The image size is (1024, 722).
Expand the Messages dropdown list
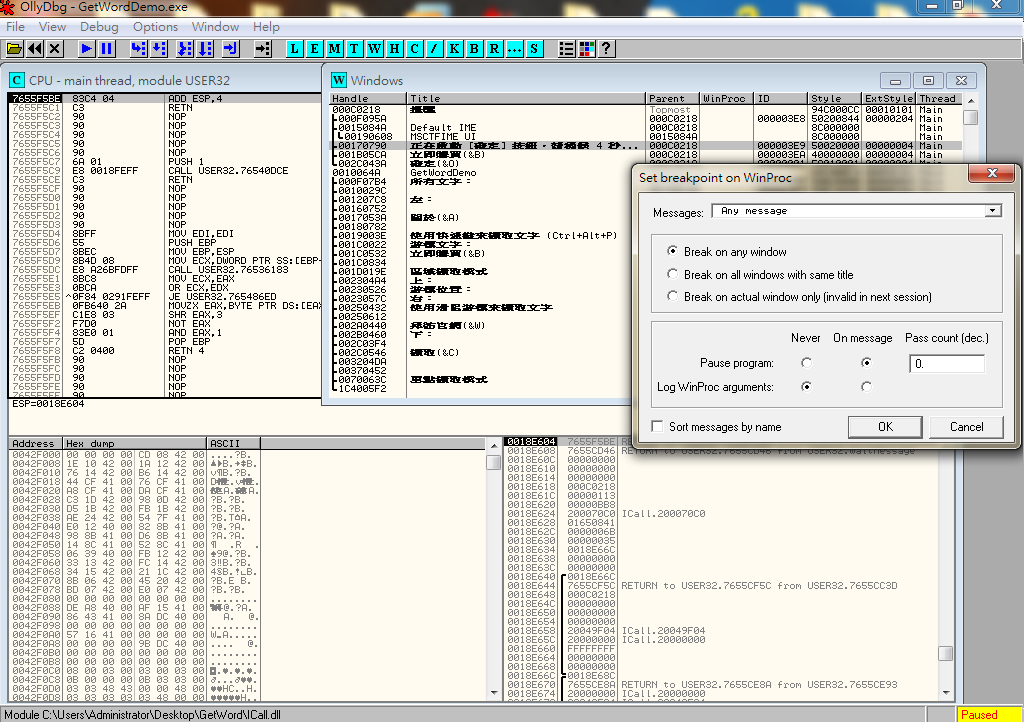pyautogui.click(x=992, y=211)
